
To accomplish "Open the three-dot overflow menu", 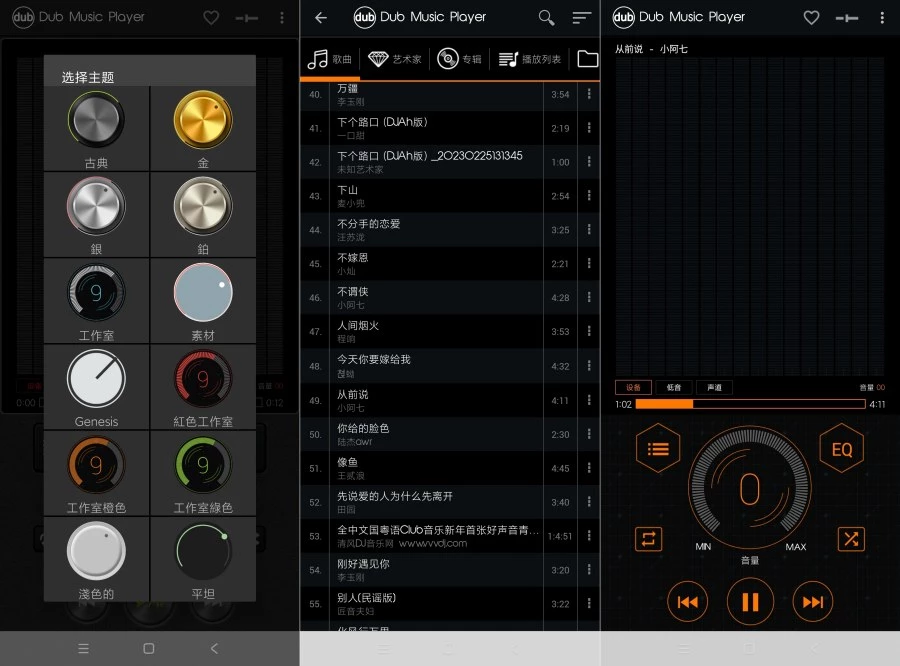I will (x=884, y=17).
